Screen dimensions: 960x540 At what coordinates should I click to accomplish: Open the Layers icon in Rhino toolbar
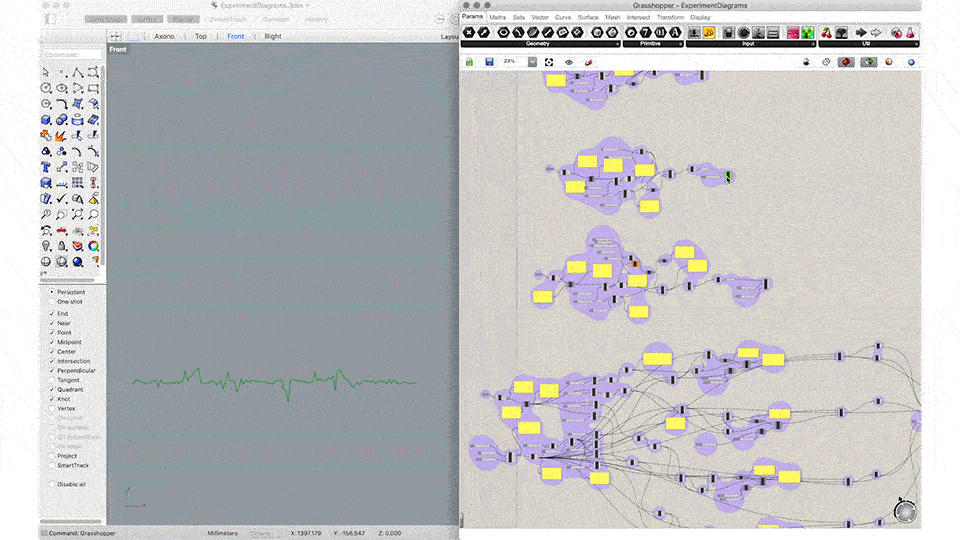pos(78,246)
